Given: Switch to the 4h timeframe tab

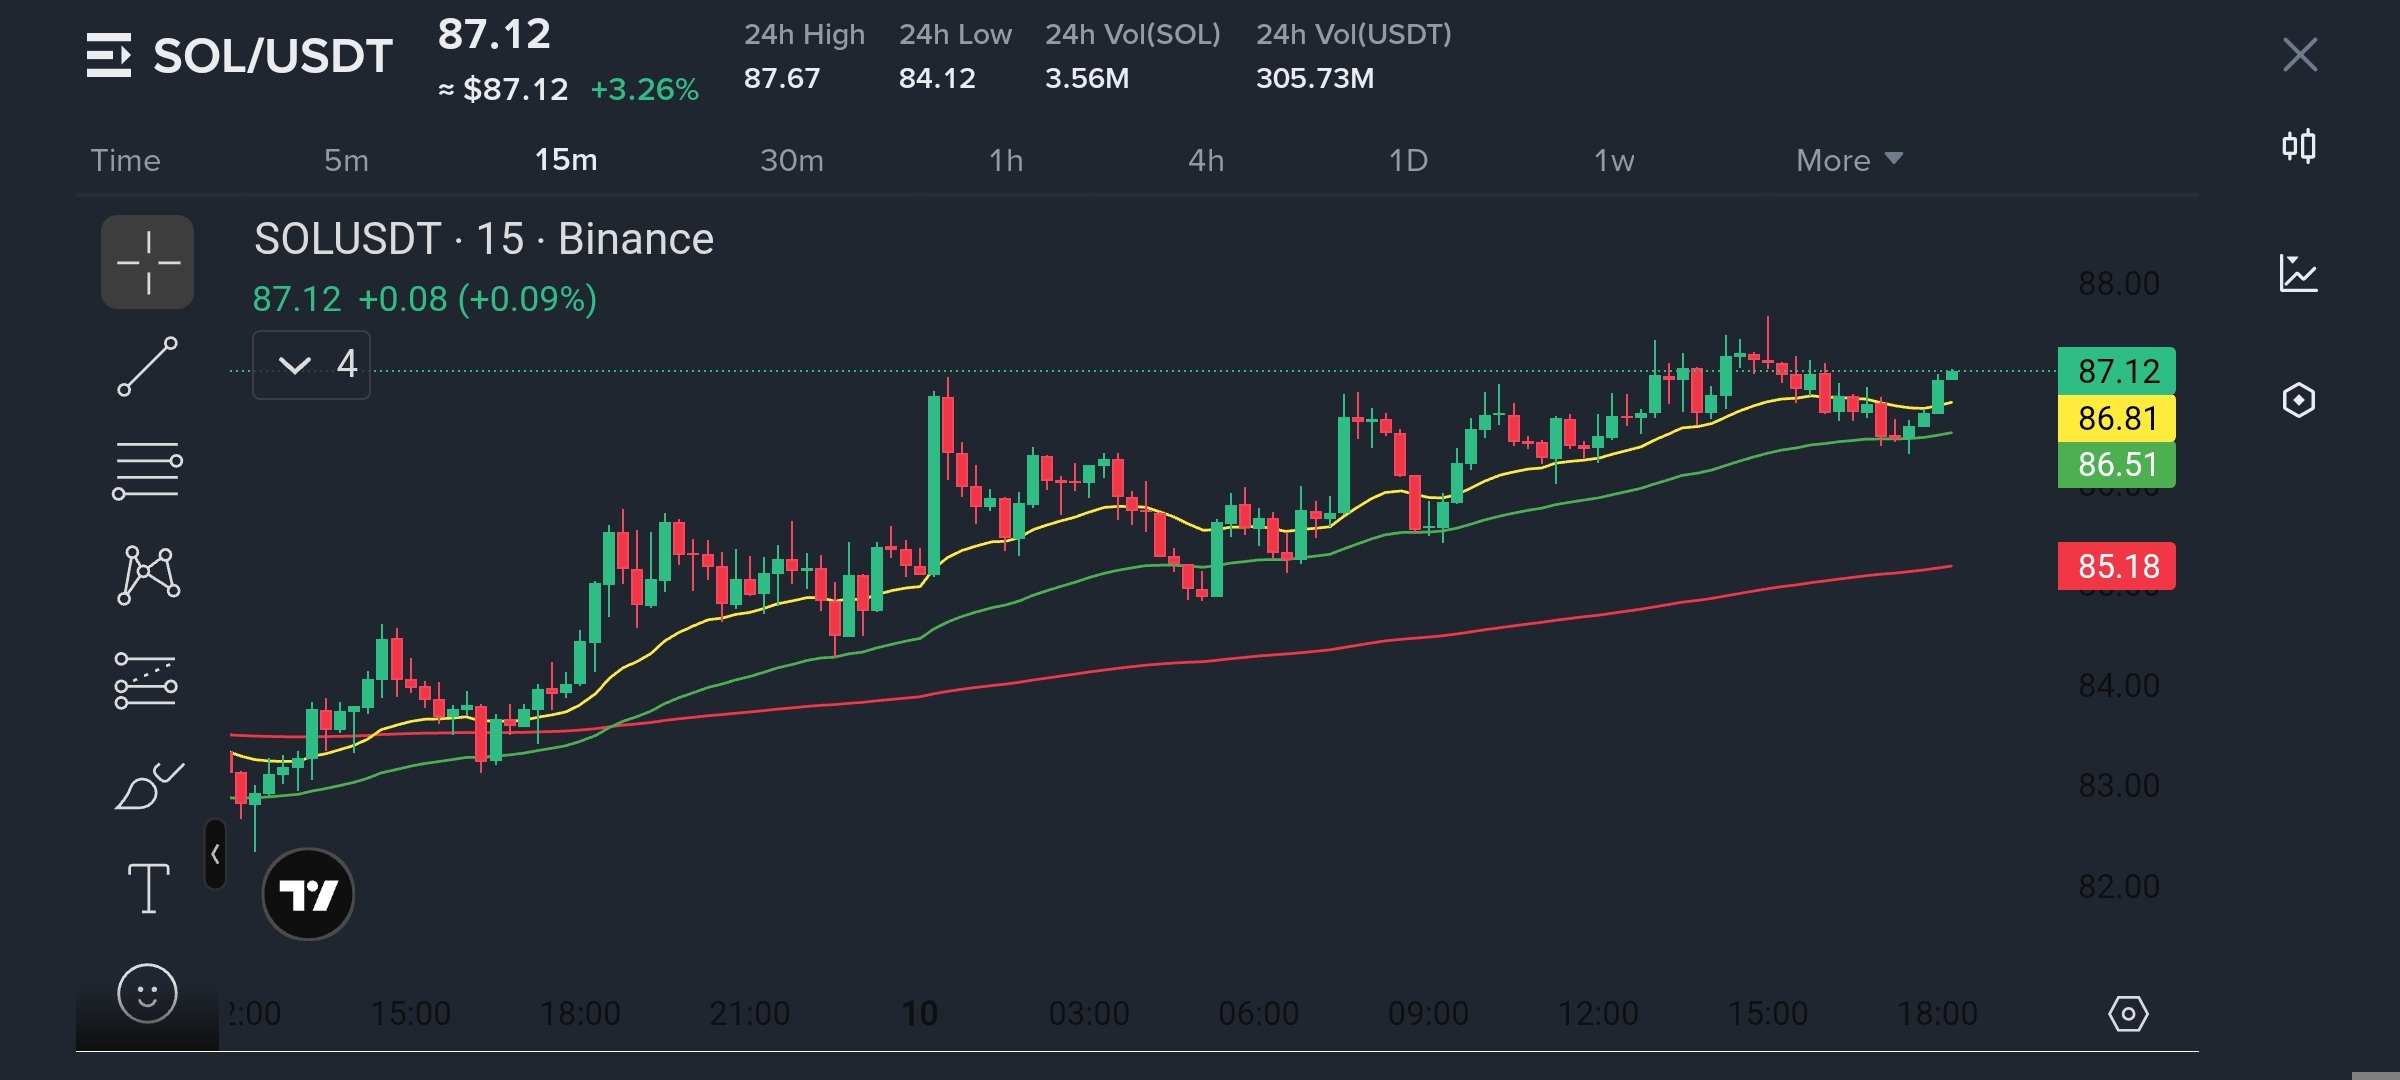Looking at the screenshot, I should 1206,160.
